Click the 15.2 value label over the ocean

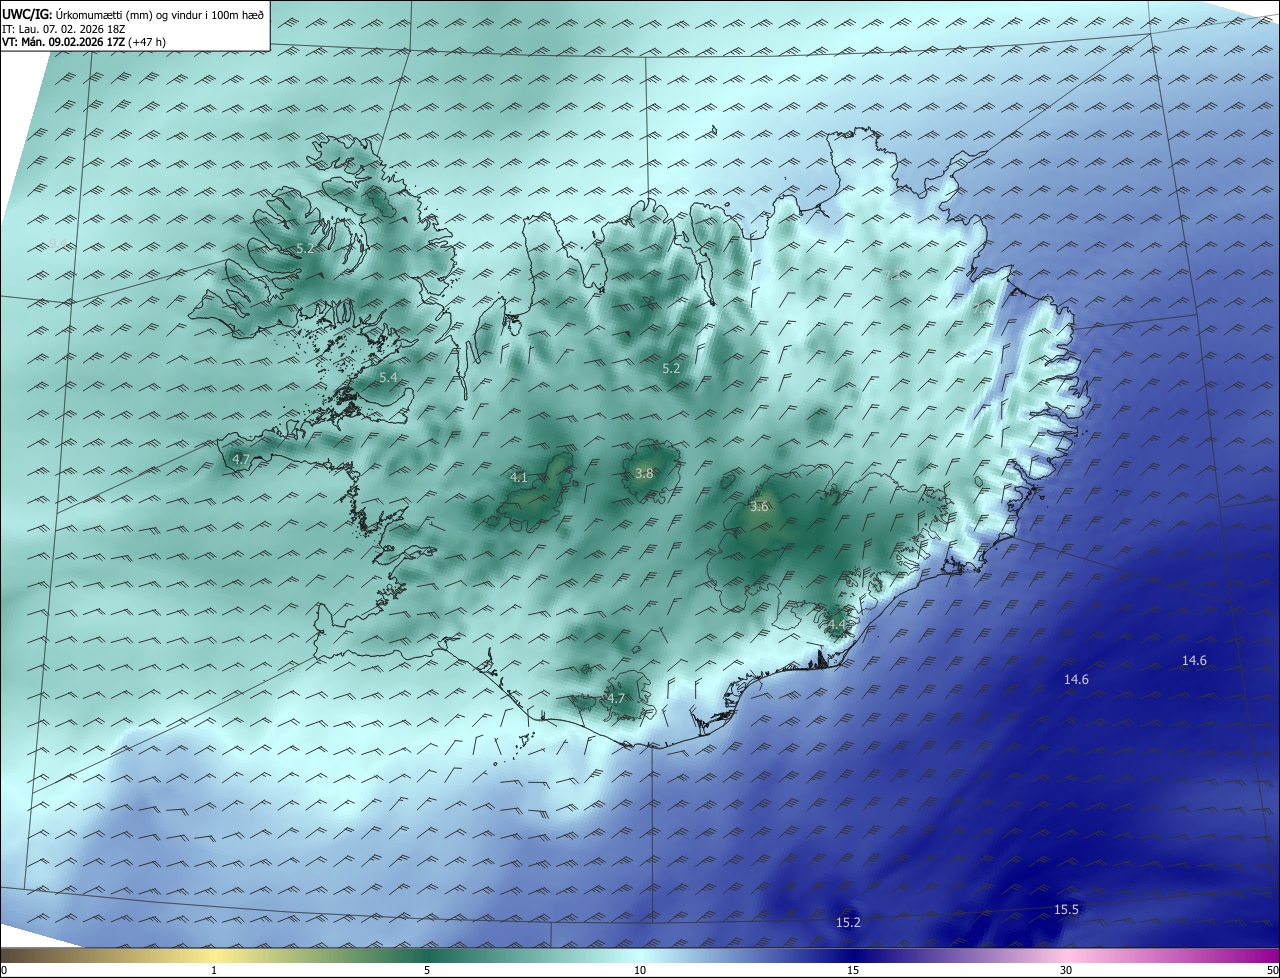click(848, 922)
